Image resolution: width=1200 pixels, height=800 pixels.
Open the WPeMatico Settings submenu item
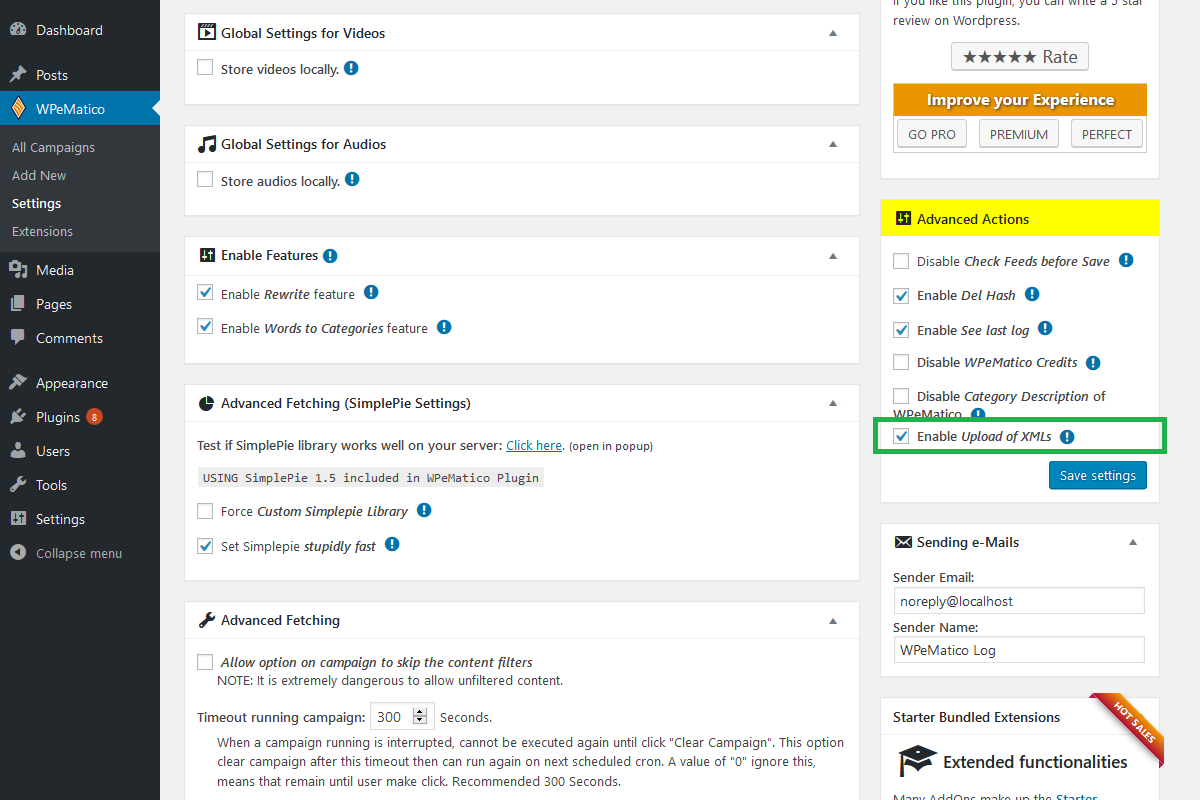(36, 203)
